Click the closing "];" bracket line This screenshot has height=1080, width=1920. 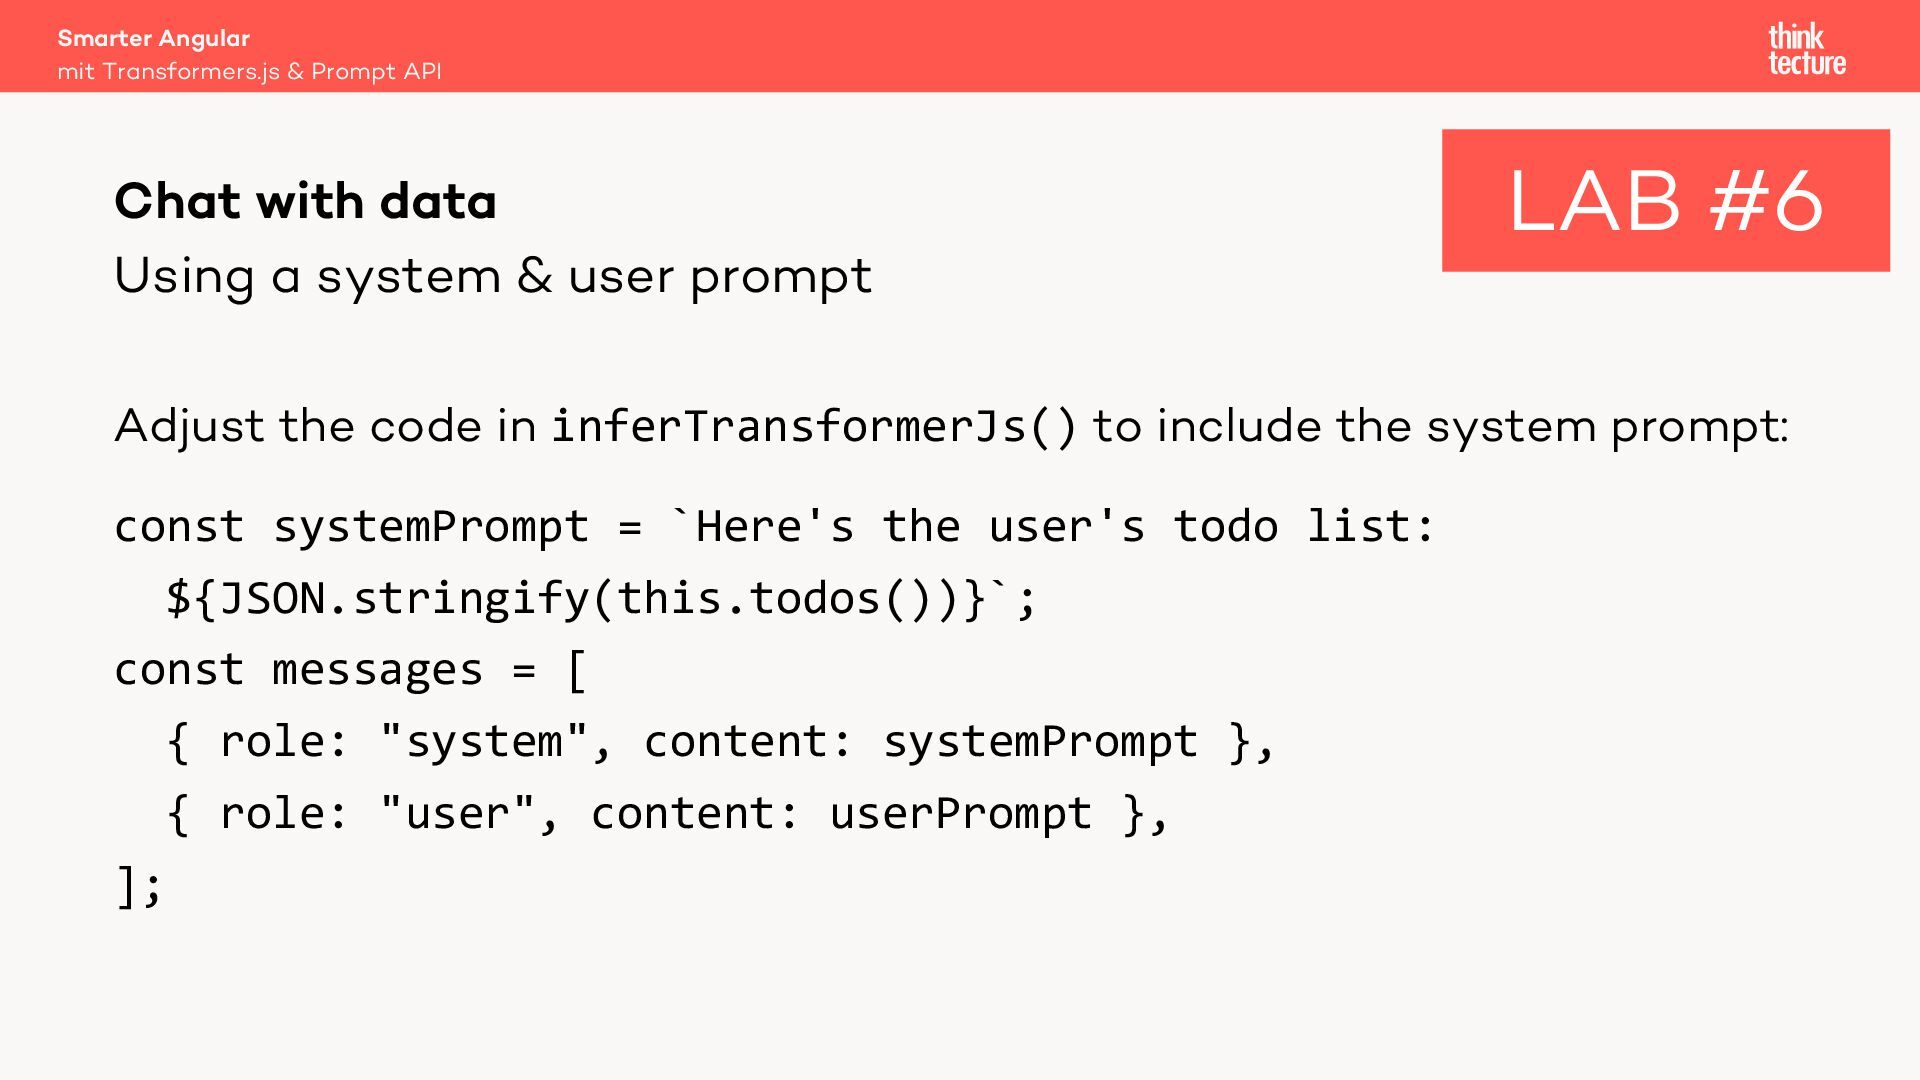pyautogui.click(x=138, y=886)
